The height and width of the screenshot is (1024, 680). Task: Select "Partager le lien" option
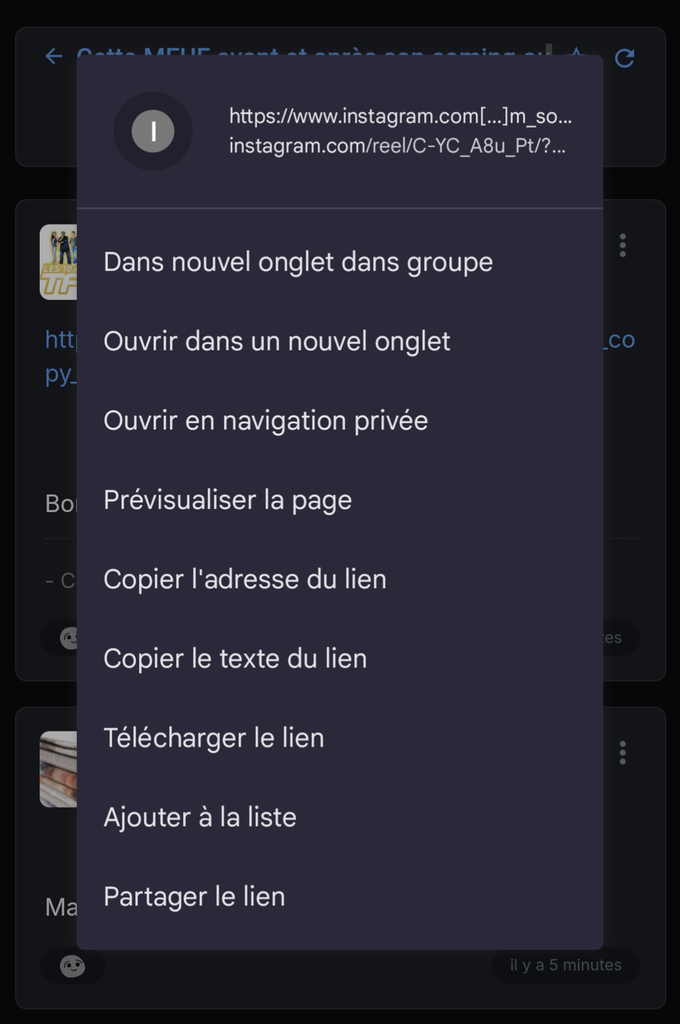click(x=194, y=896)
